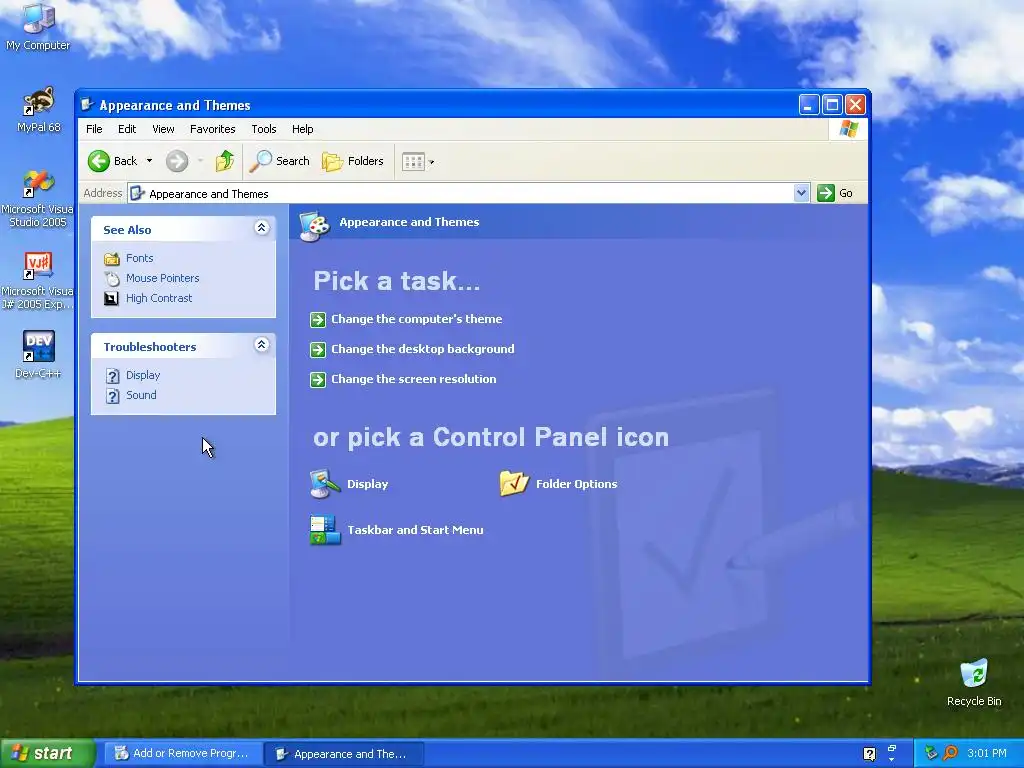Expand the Address bar dropdown
This screenshot has height=768, width=1024.
[x=801, y=193]
